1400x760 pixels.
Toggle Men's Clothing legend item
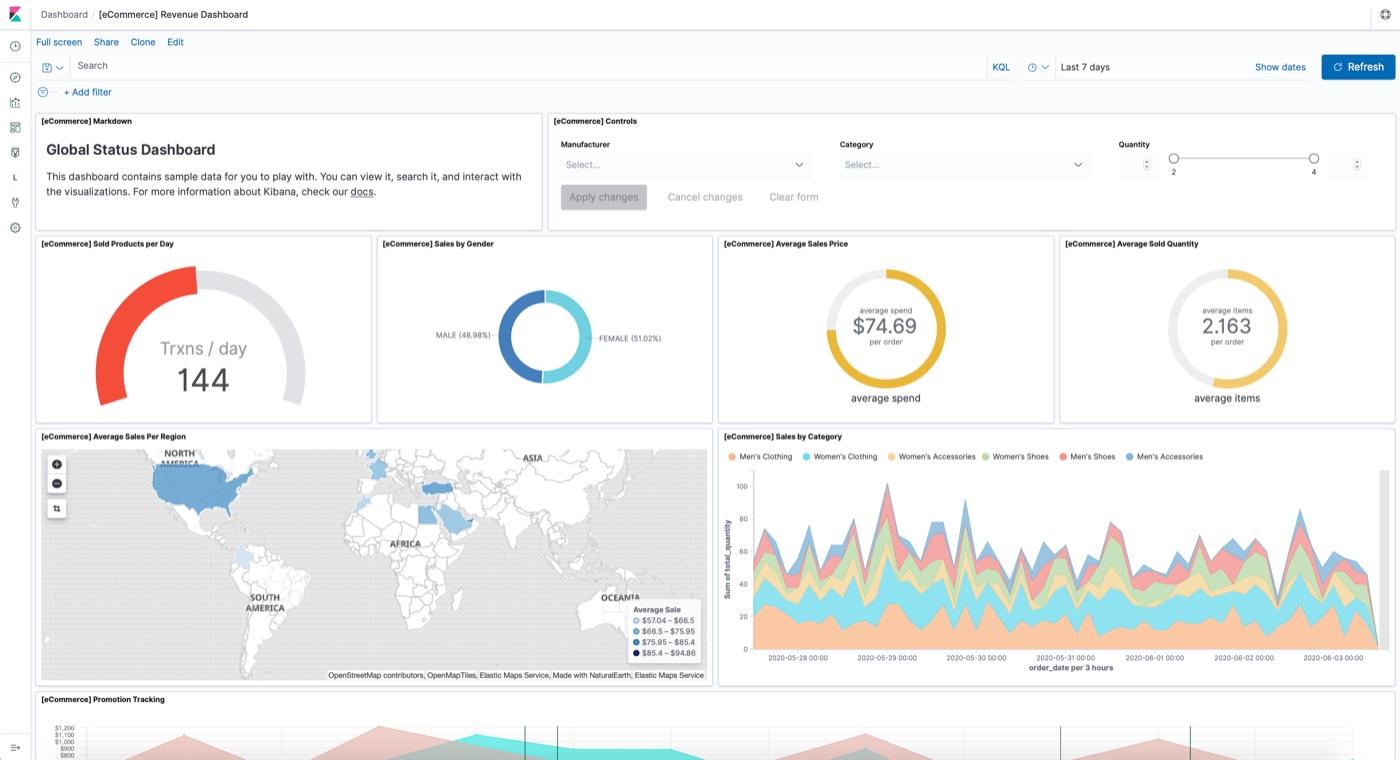tap(760, 457)
